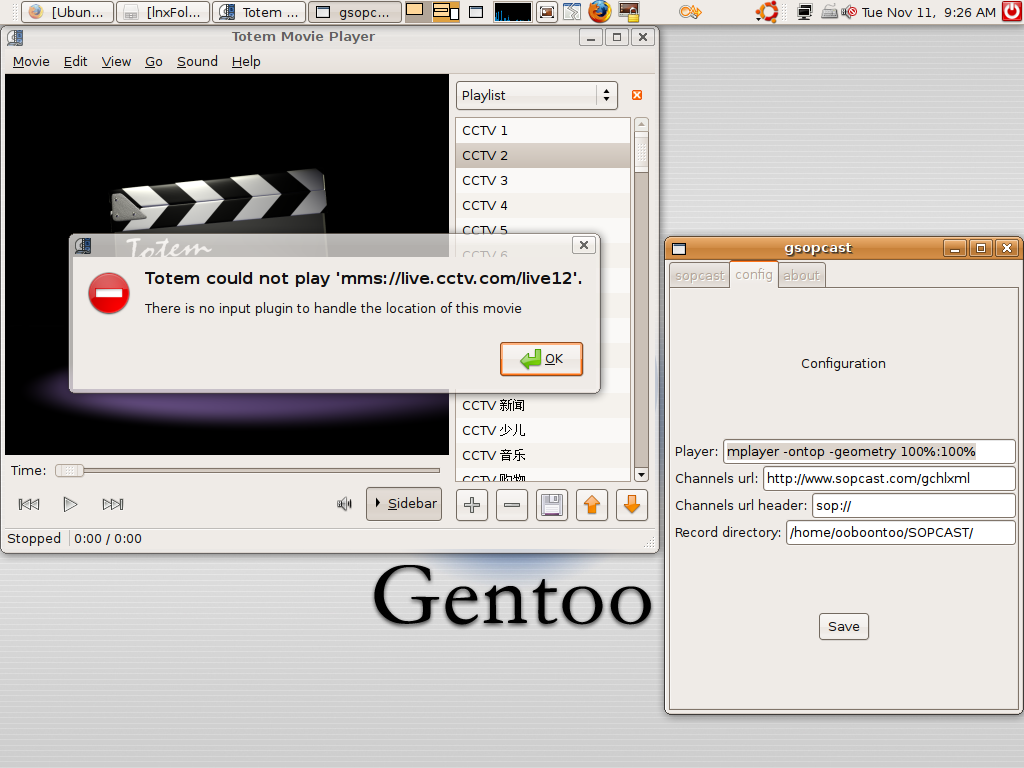Click the volume speaker icon in Totem
This screenshot has width=1024, height=768.
344,504
